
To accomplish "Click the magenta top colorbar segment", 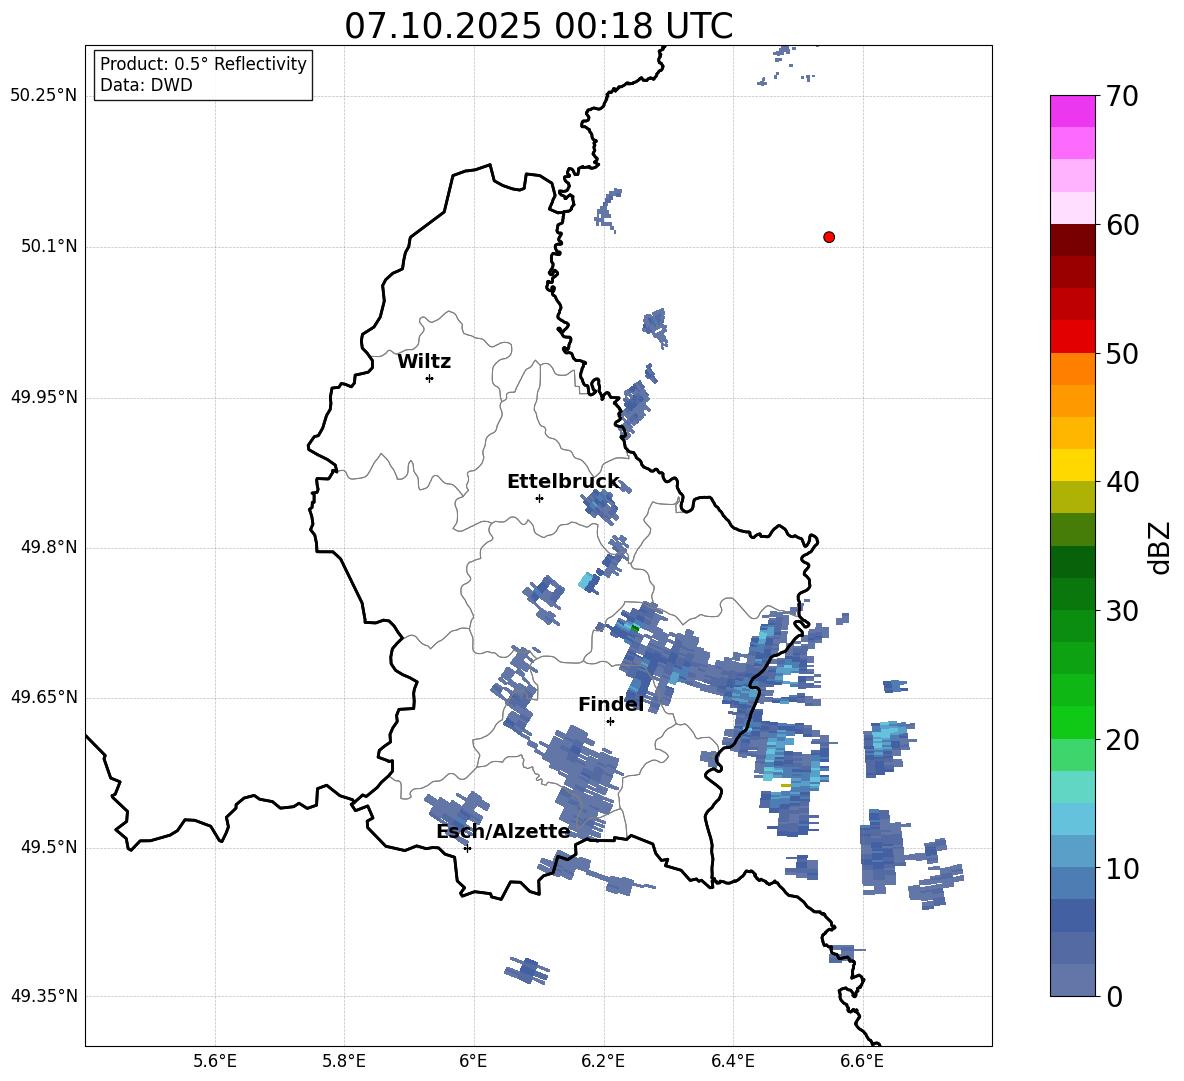I will 1072,111.
